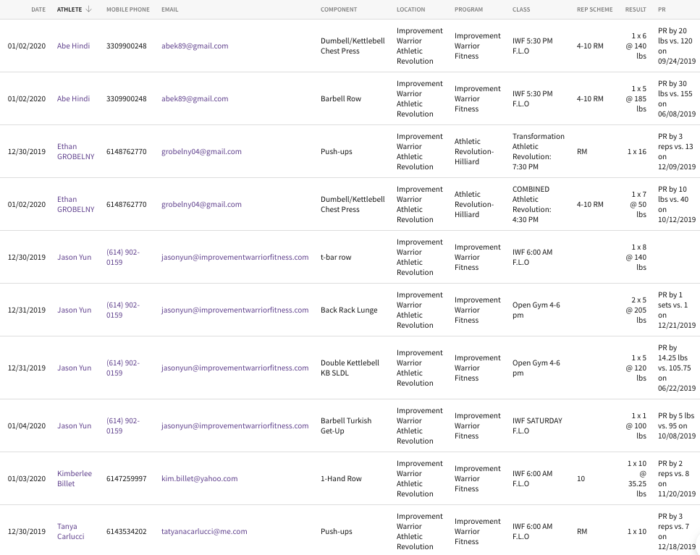Sort by the CLASS column header
Image resolution: width=700 pixels, height=555 pixels.
coord(521,9)
